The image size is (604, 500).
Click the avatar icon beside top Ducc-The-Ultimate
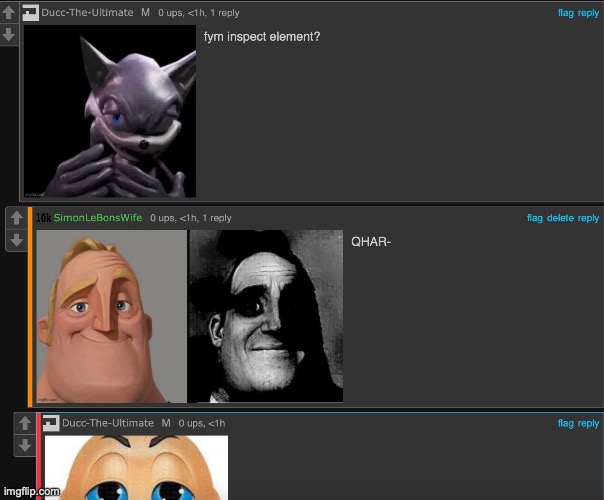click(x=30, y=13)
